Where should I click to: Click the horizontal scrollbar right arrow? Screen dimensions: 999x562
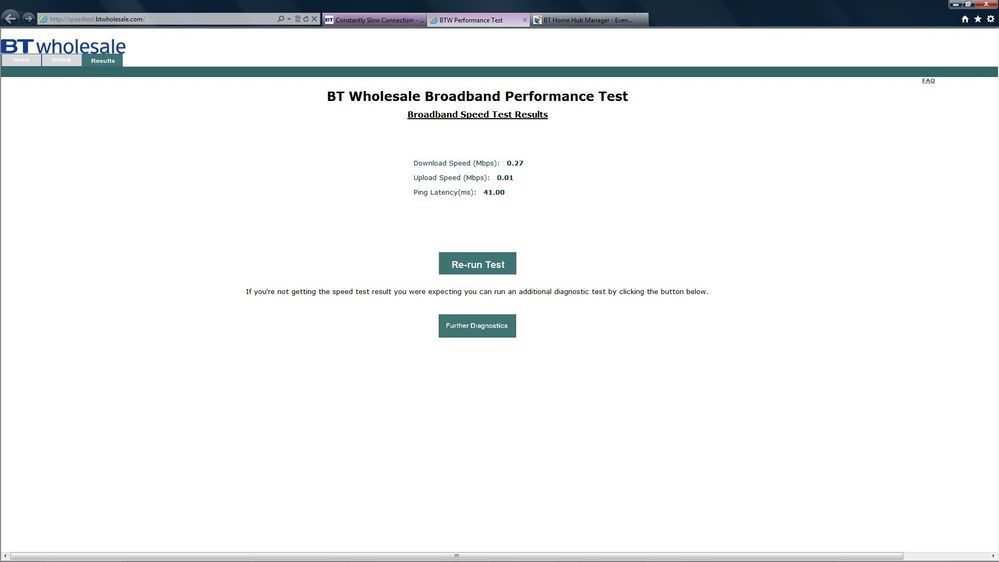tap(994, 556)
